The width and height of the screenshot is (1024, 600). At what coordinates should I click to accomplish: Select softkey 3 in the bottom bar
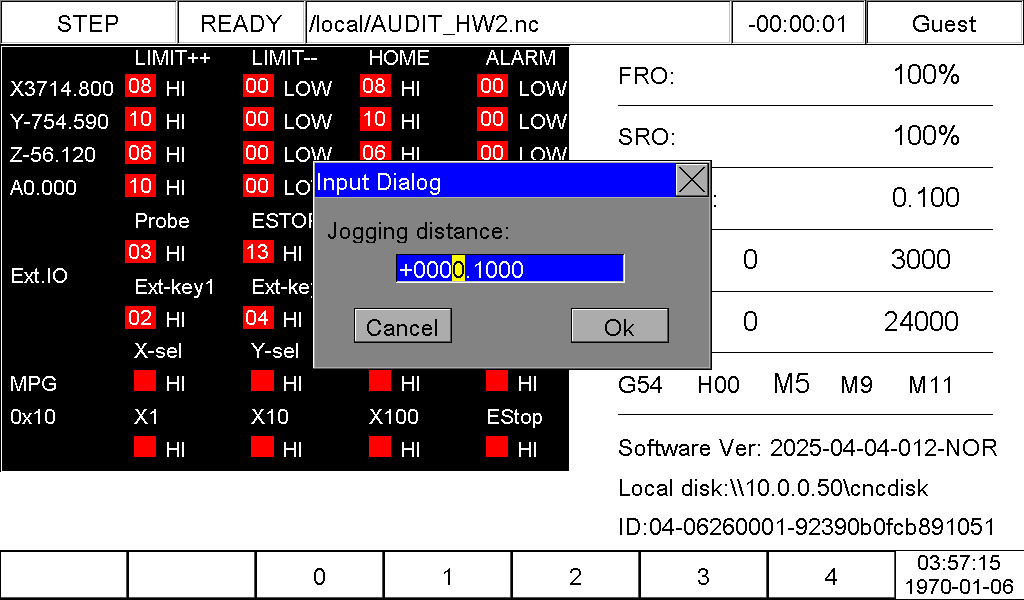click(x=703, y=576)
